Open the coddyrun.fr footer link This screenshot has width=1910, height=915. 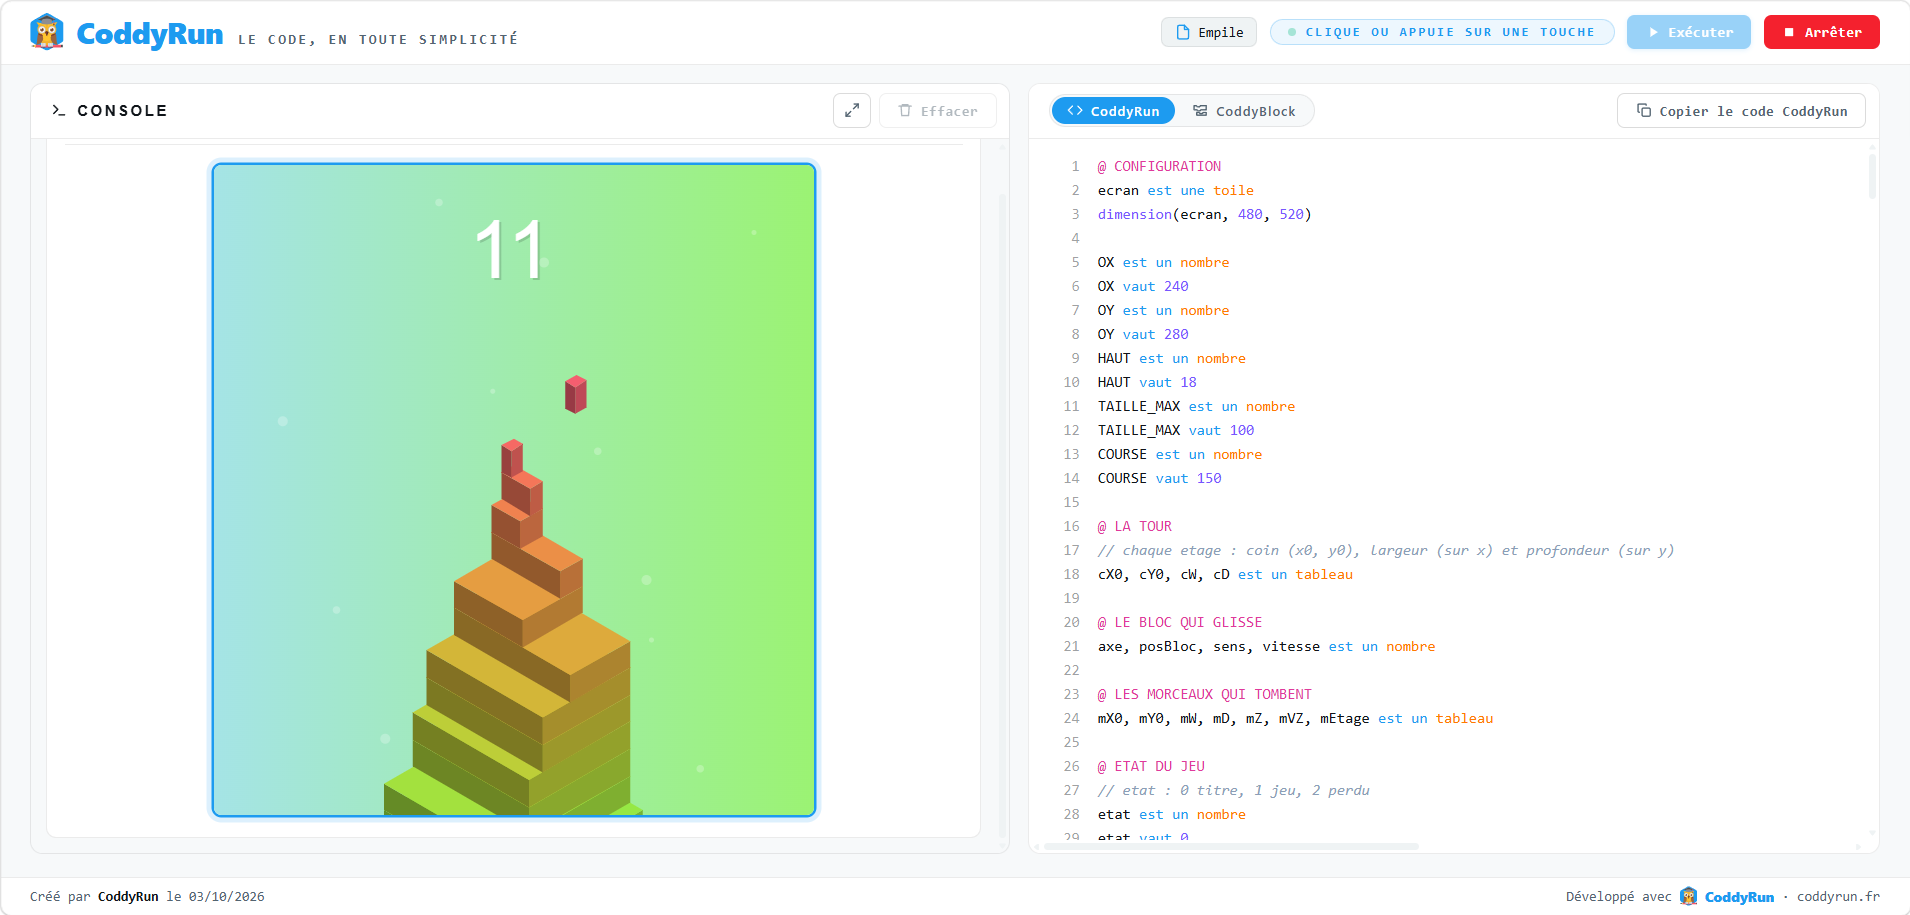coord(1838,897)
